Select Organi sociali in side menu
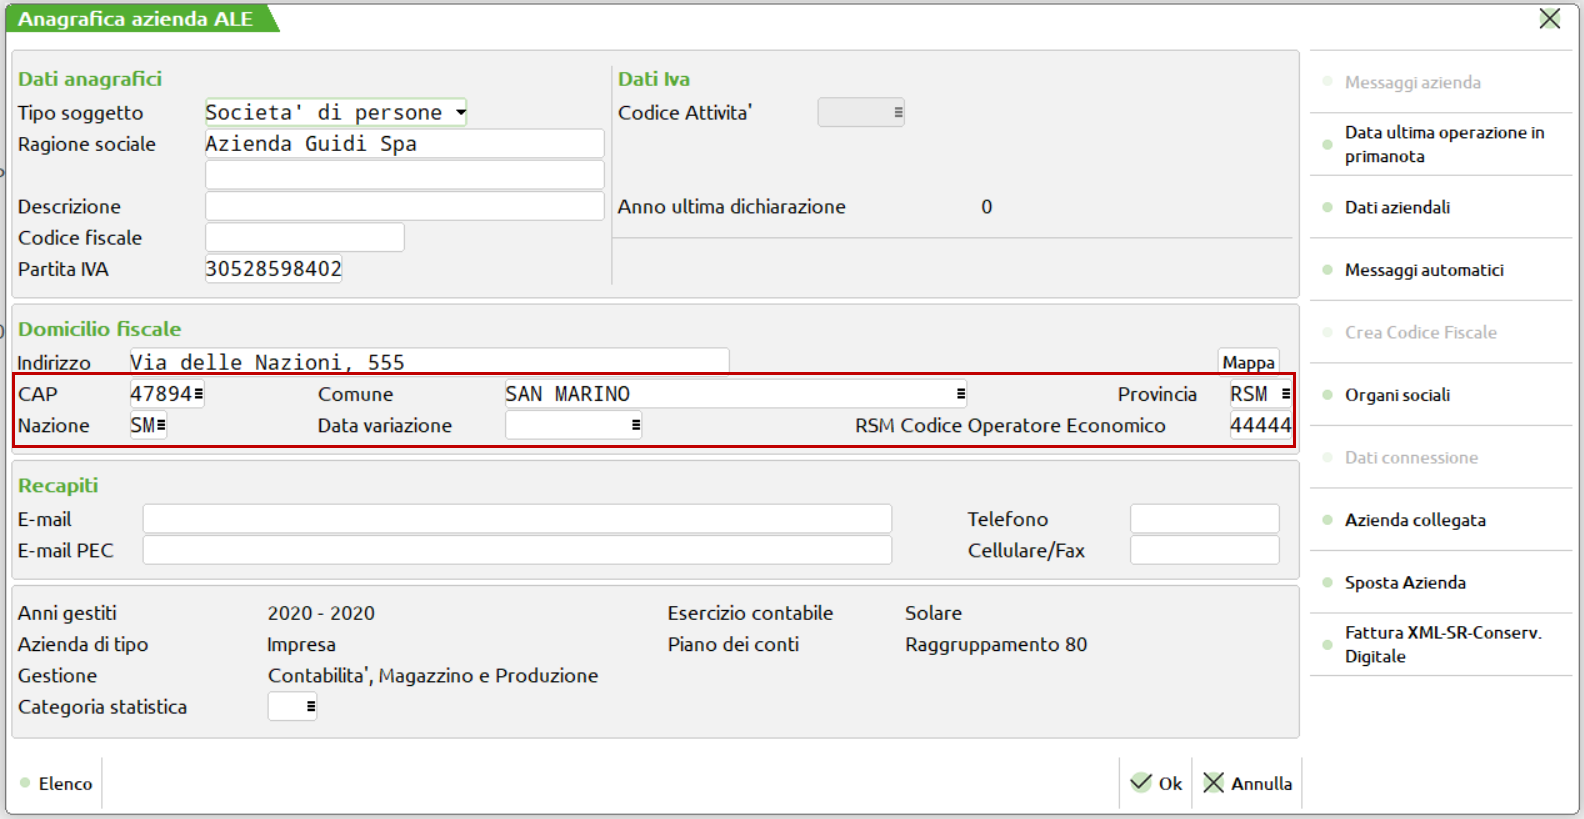1584x819 pixels. tap(1396, 395)
